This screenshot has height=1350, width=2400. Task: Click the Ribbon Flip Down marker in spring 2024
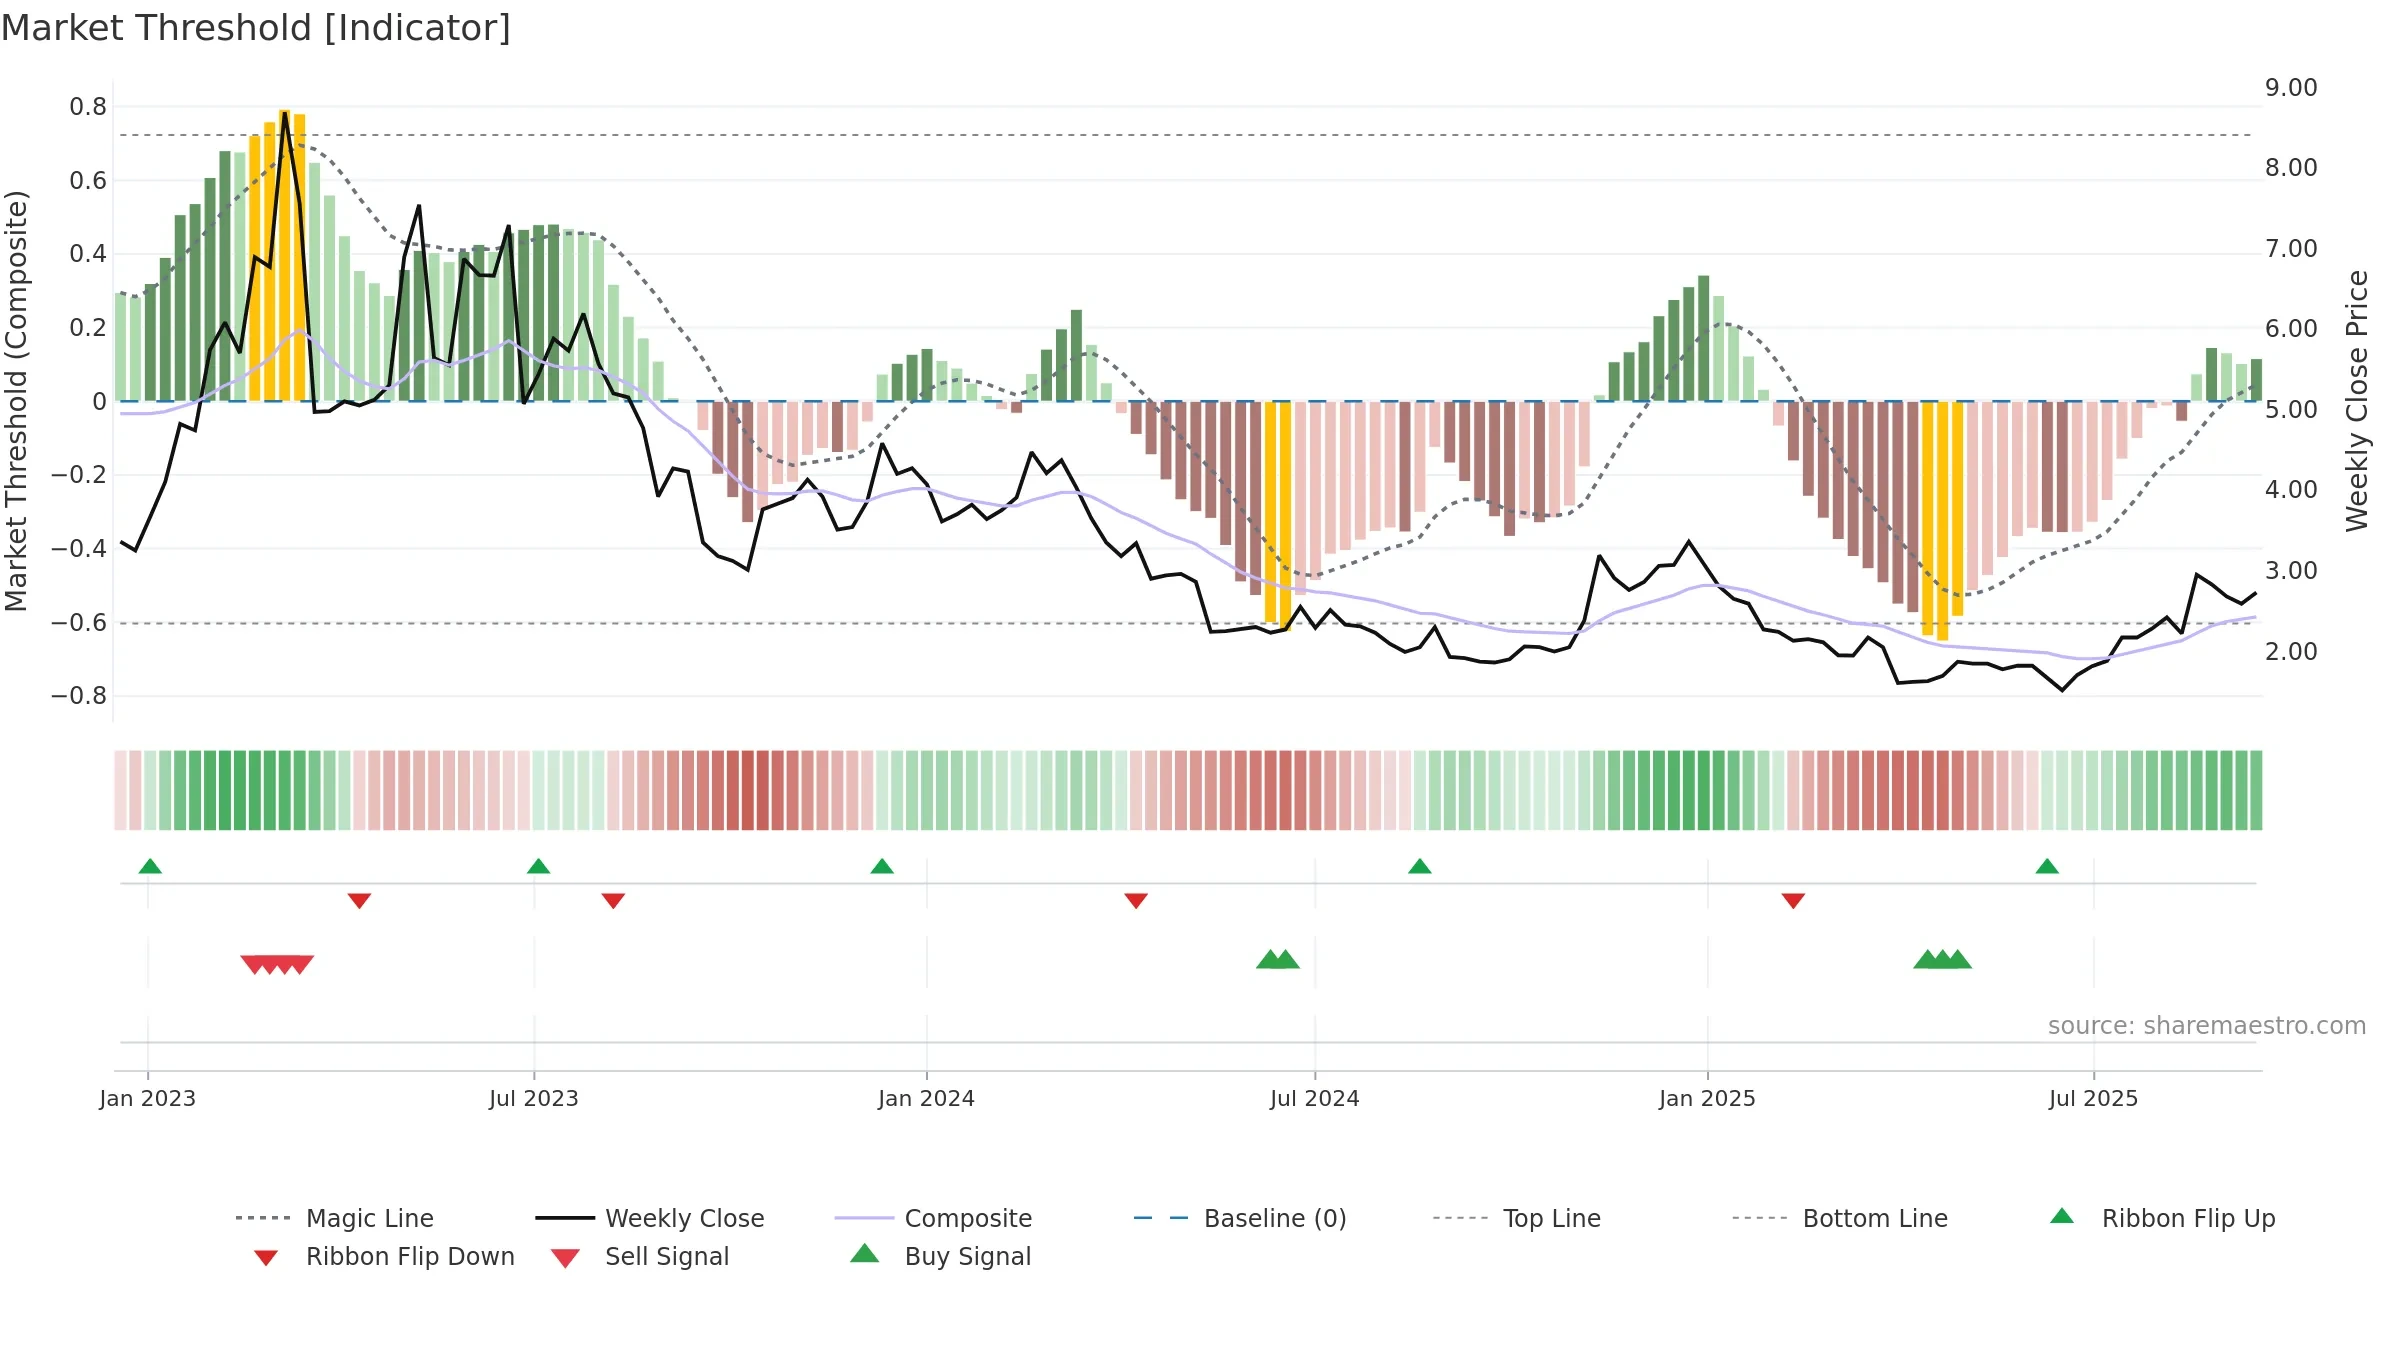(x=1136, y=901)
